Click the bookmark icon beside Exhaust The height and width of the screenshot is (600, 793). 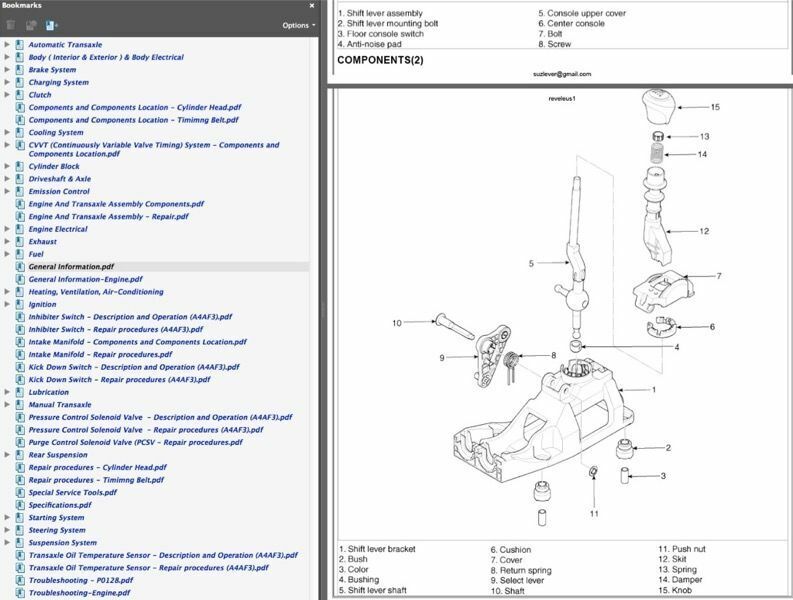[19, 242]
